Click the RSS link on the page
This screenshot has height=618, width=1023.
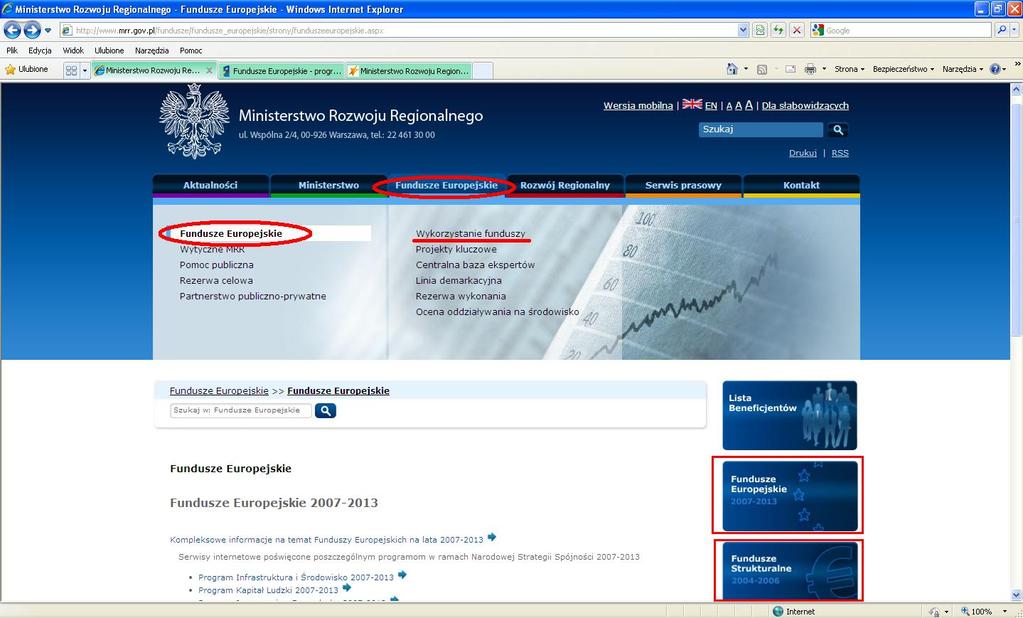[x=840, y=153]
